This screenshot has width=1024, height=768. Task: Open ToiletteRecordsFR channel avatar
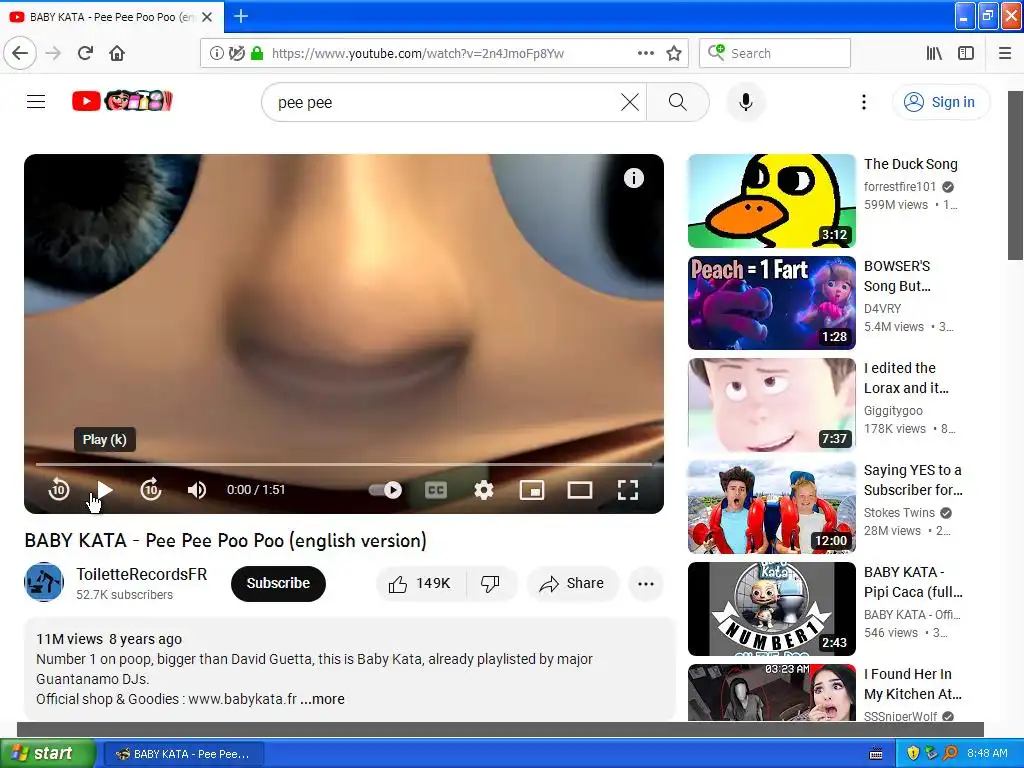[44, 582]
